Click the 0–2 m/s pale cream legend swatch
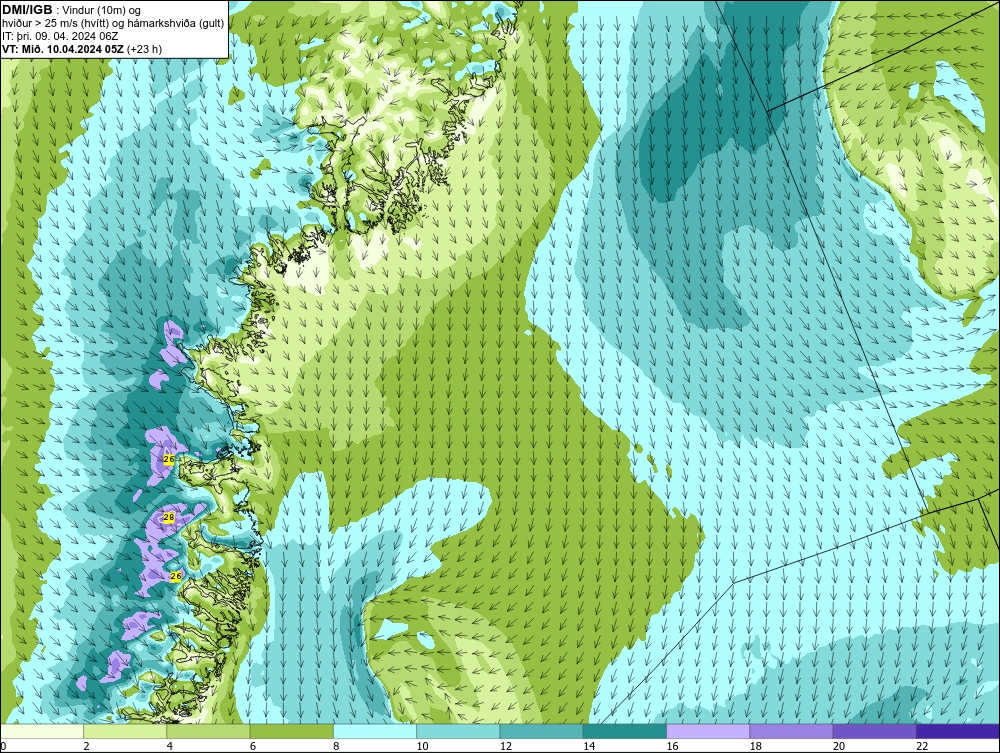 (41, 731)
